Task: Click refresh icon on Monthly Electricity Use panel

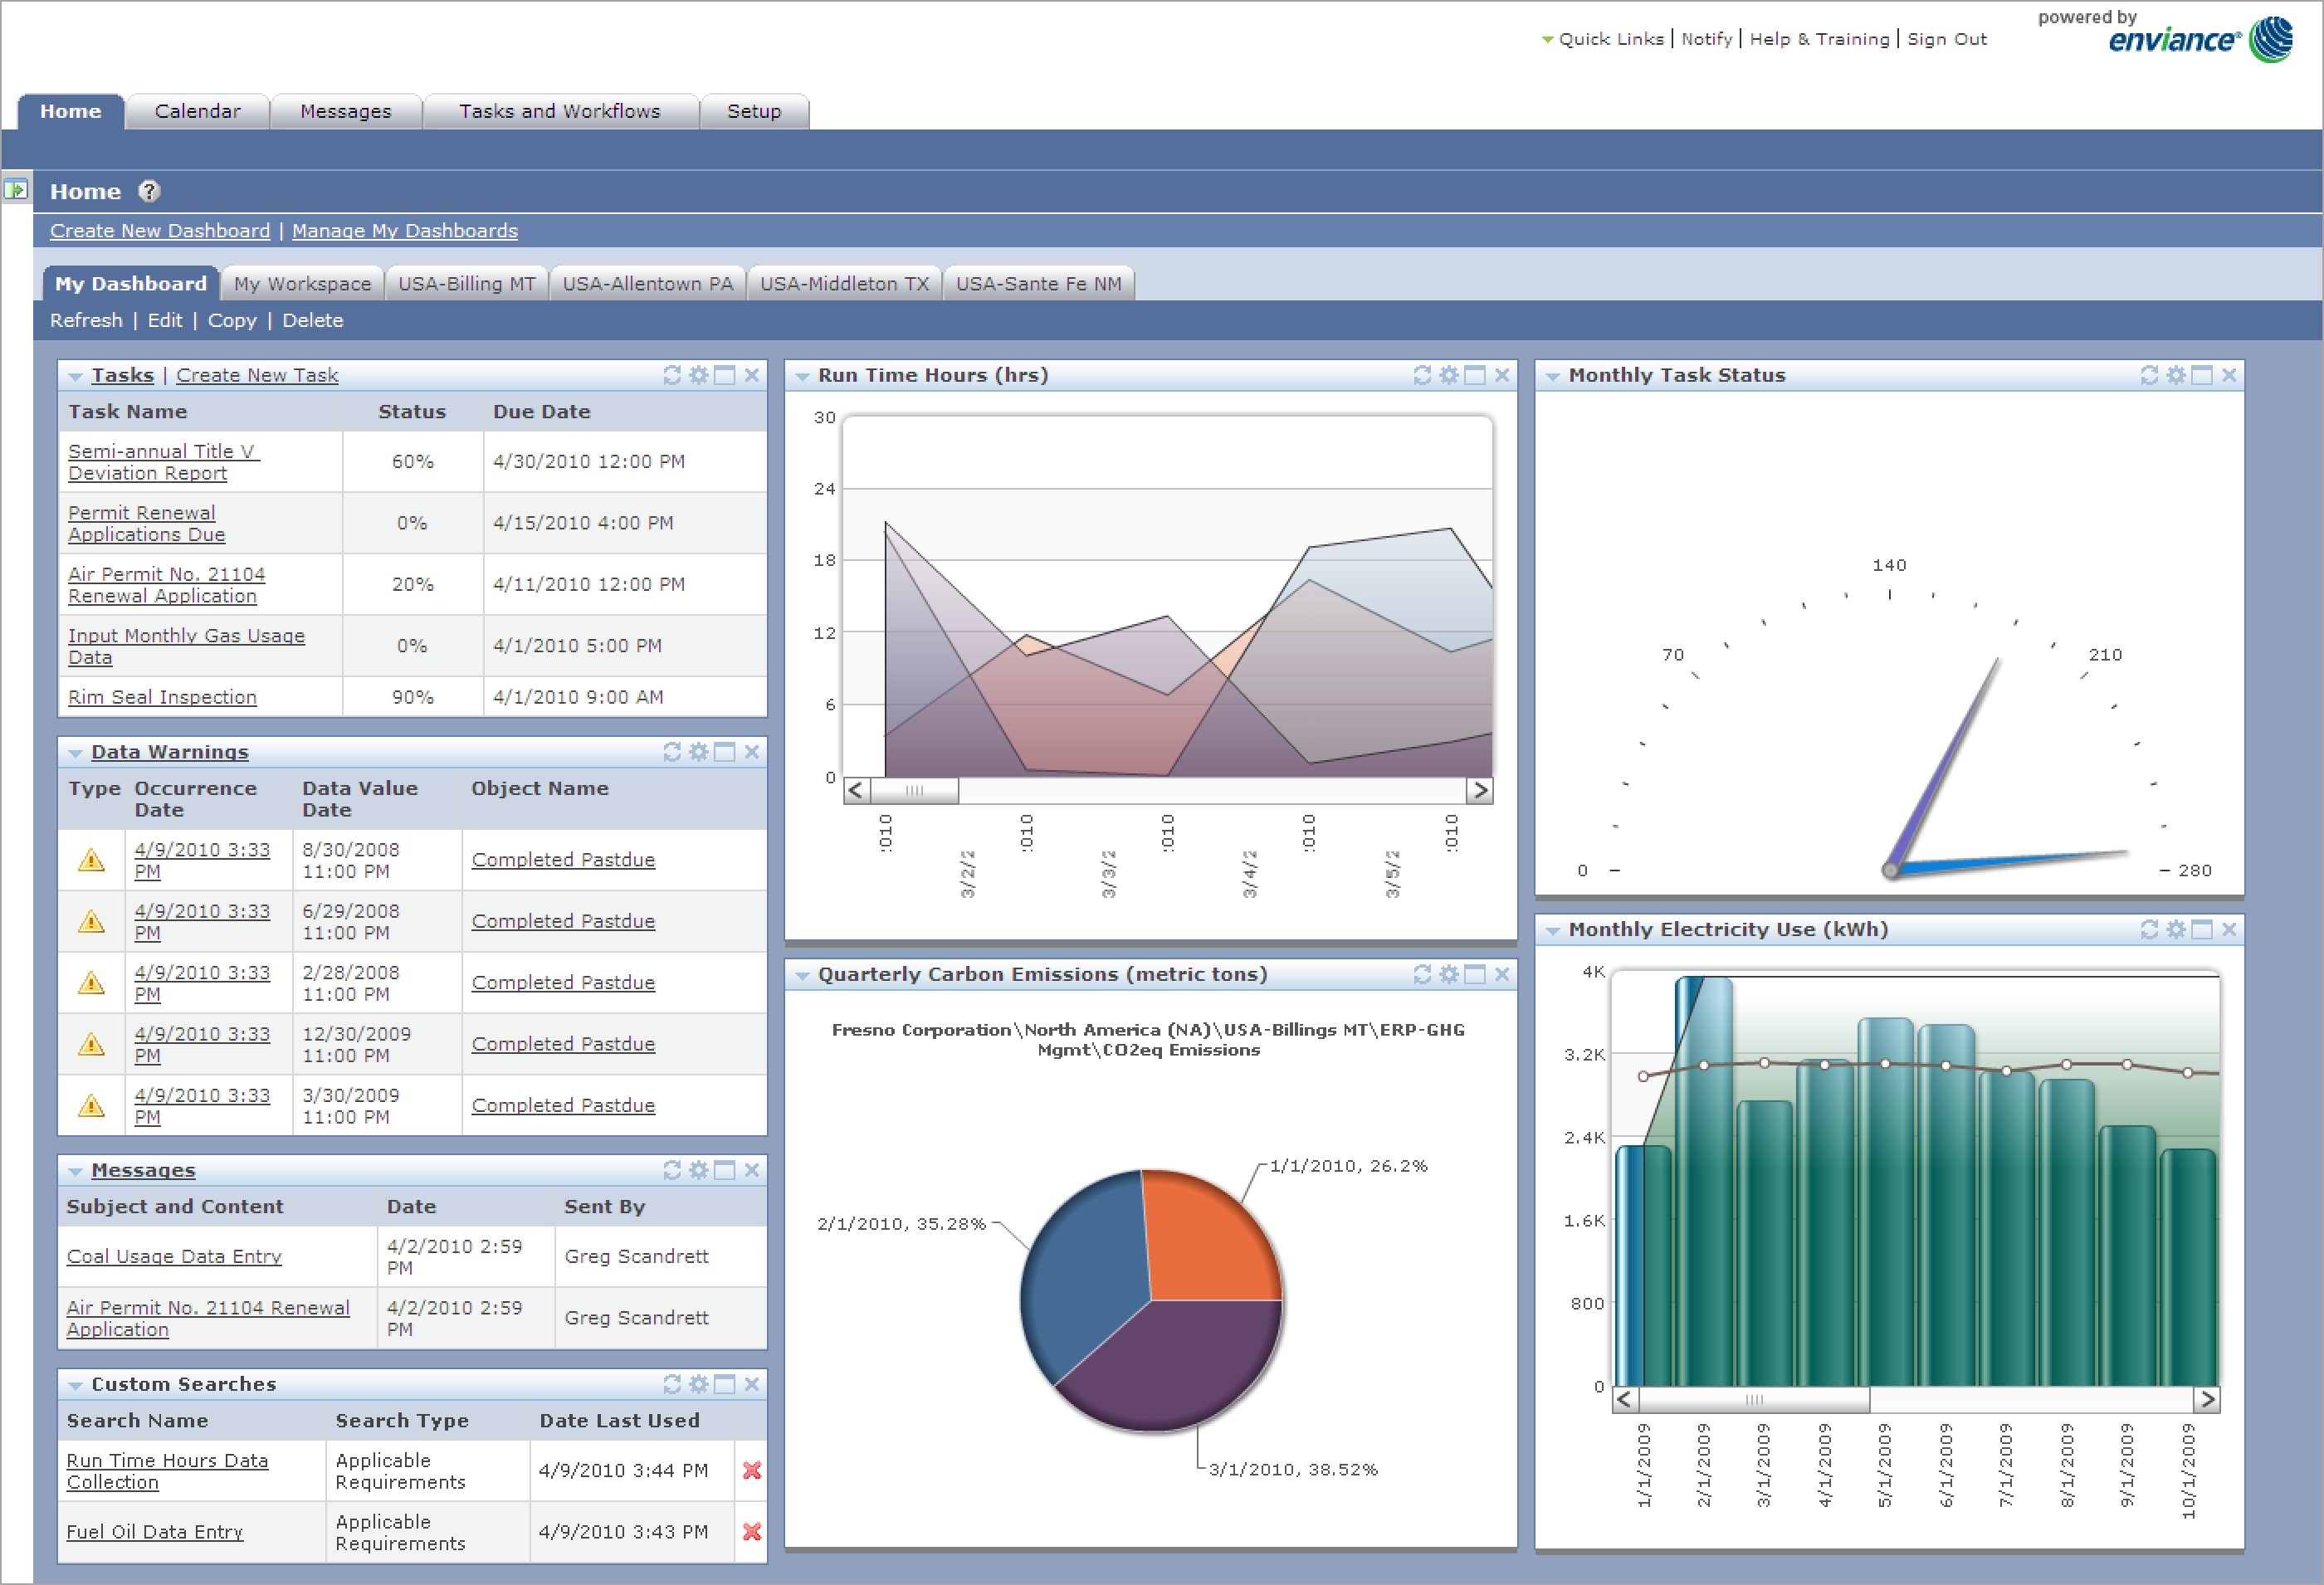Action: point(2149,929)
